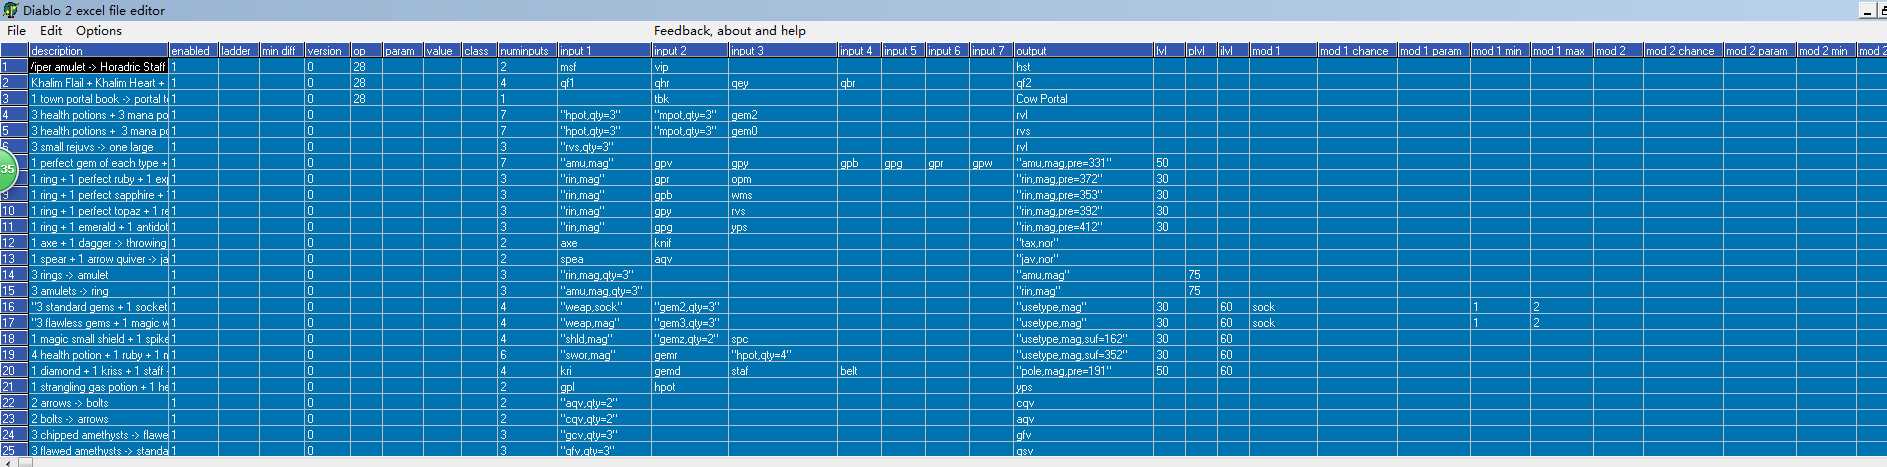Open the File menu
Viewport: 1887px width, 467px height.
tap(16, 31)
